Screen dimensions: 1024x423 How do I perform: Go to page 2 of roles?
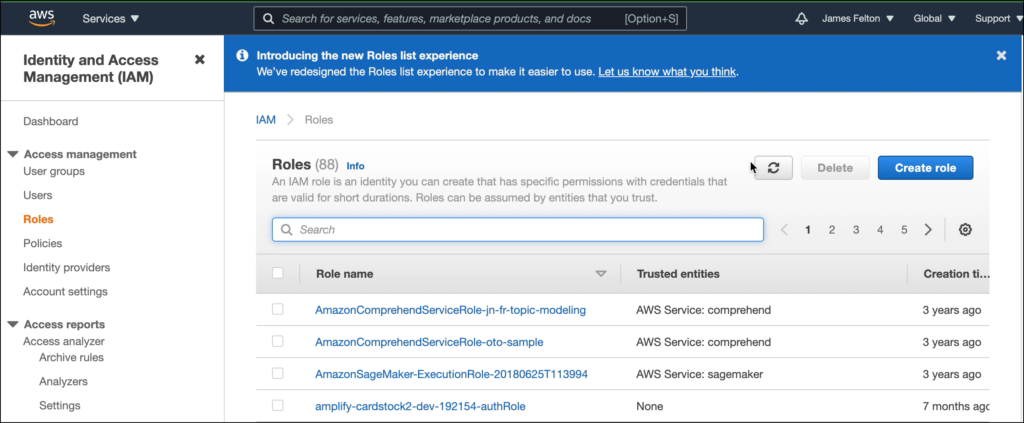coord(832,230)
